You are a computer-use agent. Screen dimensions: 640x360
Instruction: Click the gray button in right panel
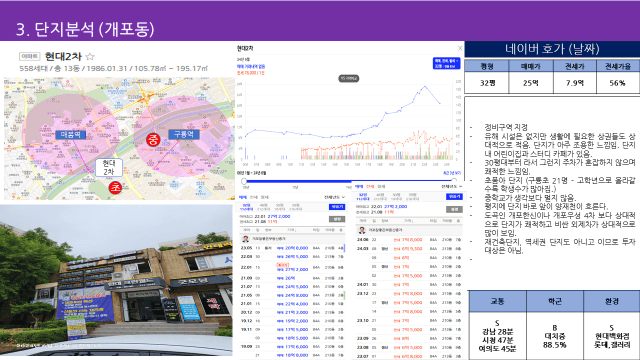pos(454,209)
